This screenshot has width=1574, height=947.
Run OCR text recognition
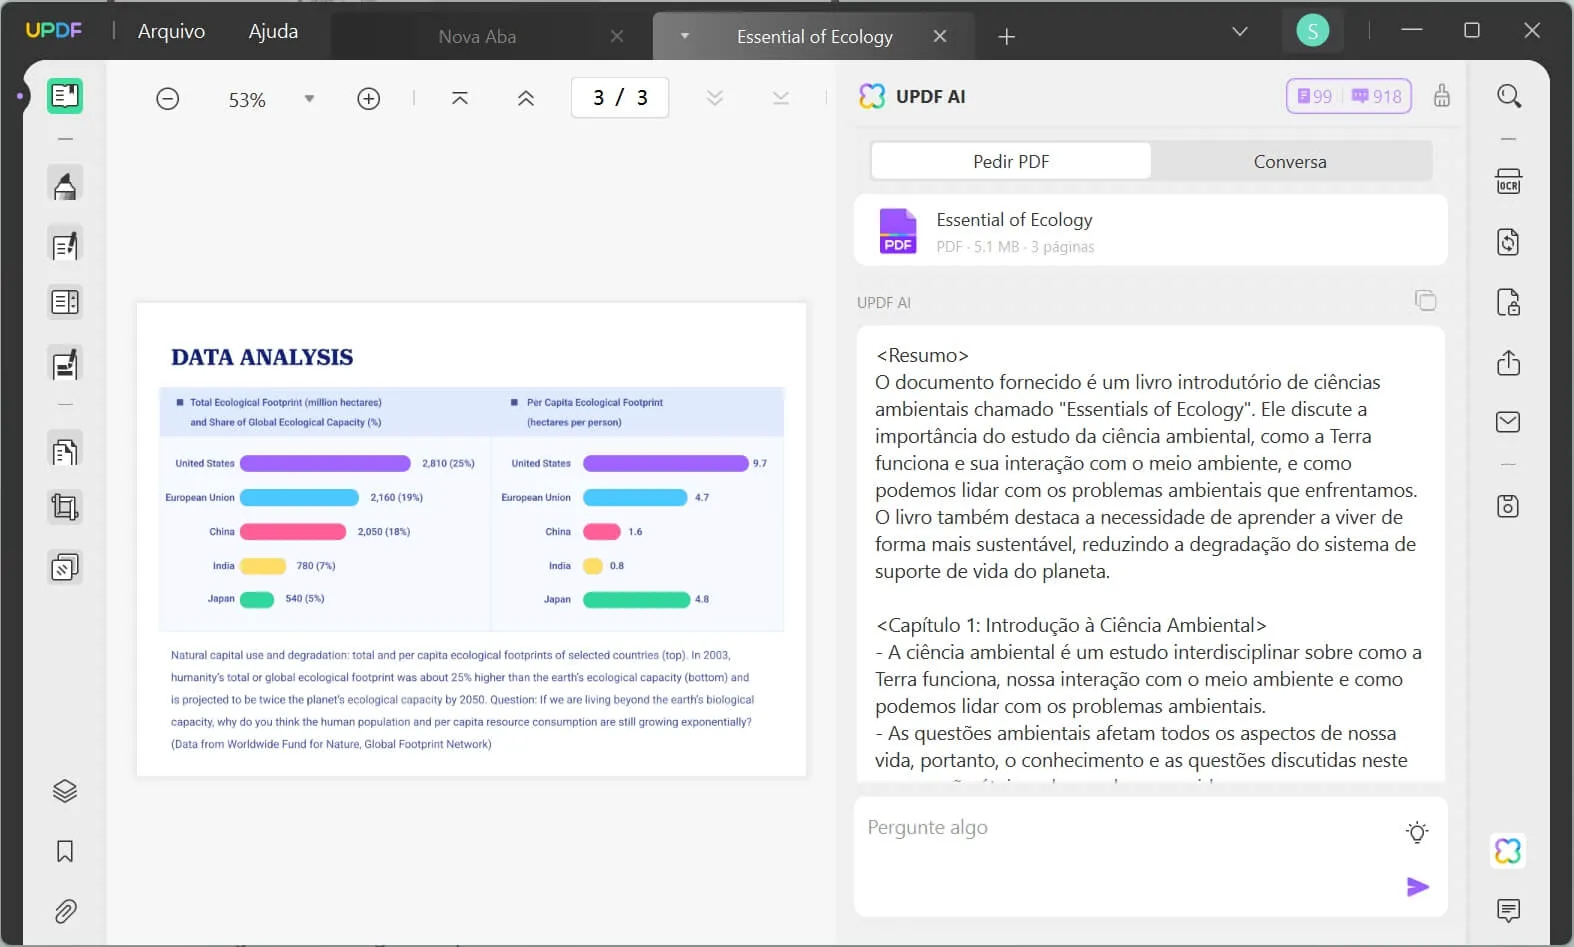1508,182
